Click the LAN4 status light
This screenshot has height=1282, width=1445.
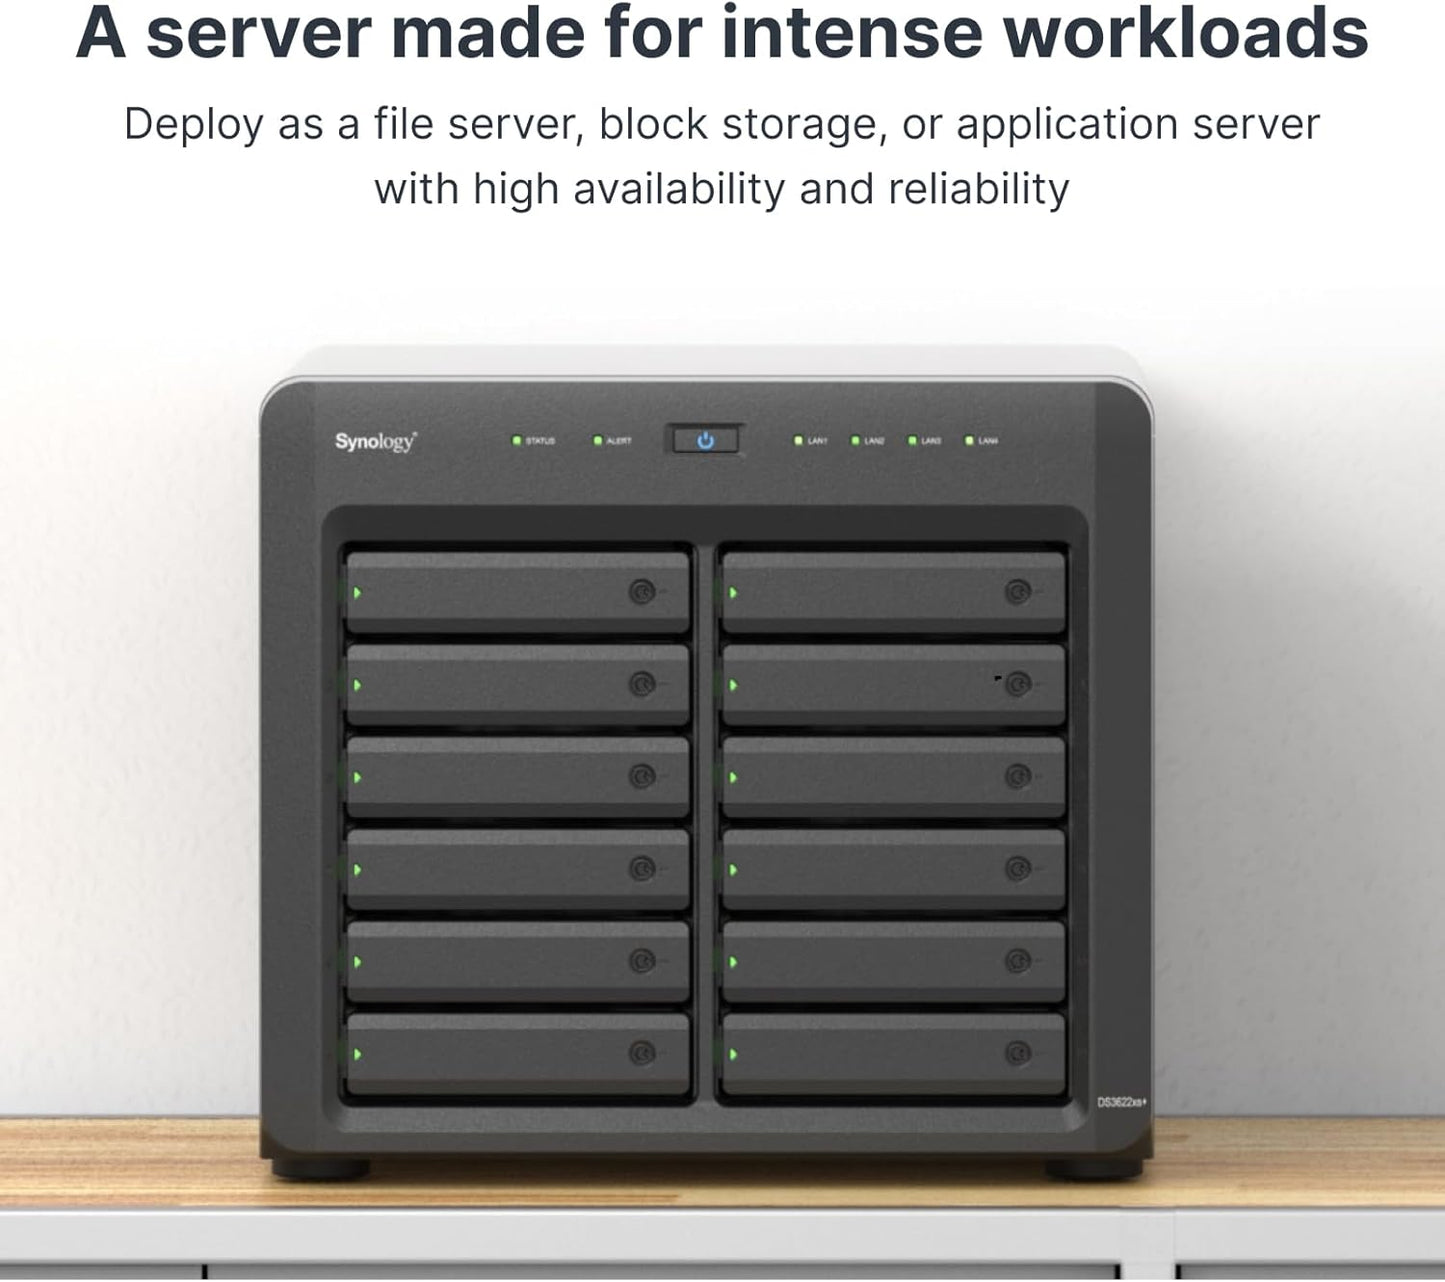(968, 440)
